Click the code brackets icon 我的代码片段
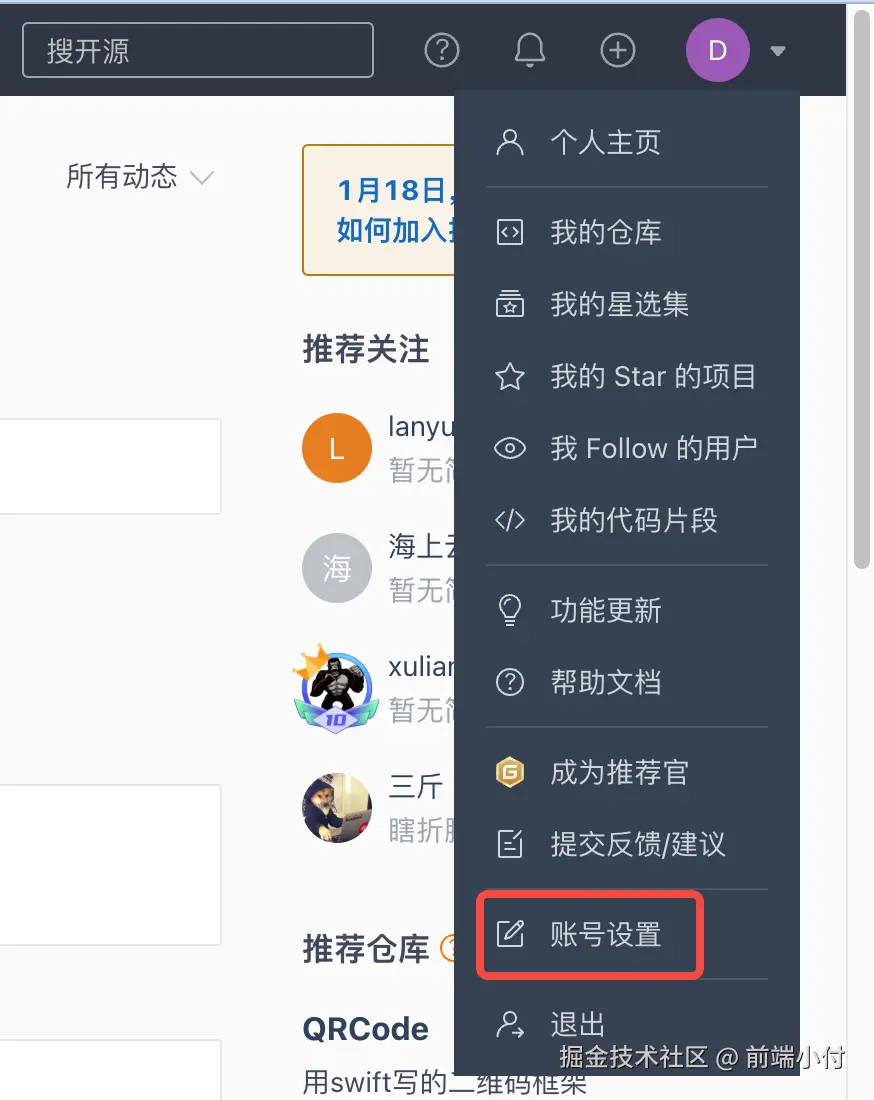Image resolution: width=874 pixels, height=1100 pixels. point(510,521)
